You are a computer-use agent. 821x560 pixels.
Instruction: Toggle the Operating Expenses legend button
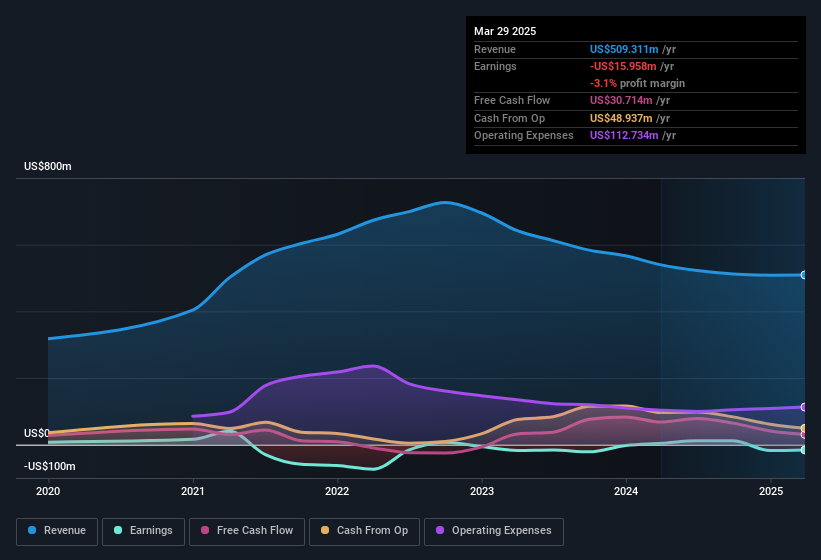point(494,531)
